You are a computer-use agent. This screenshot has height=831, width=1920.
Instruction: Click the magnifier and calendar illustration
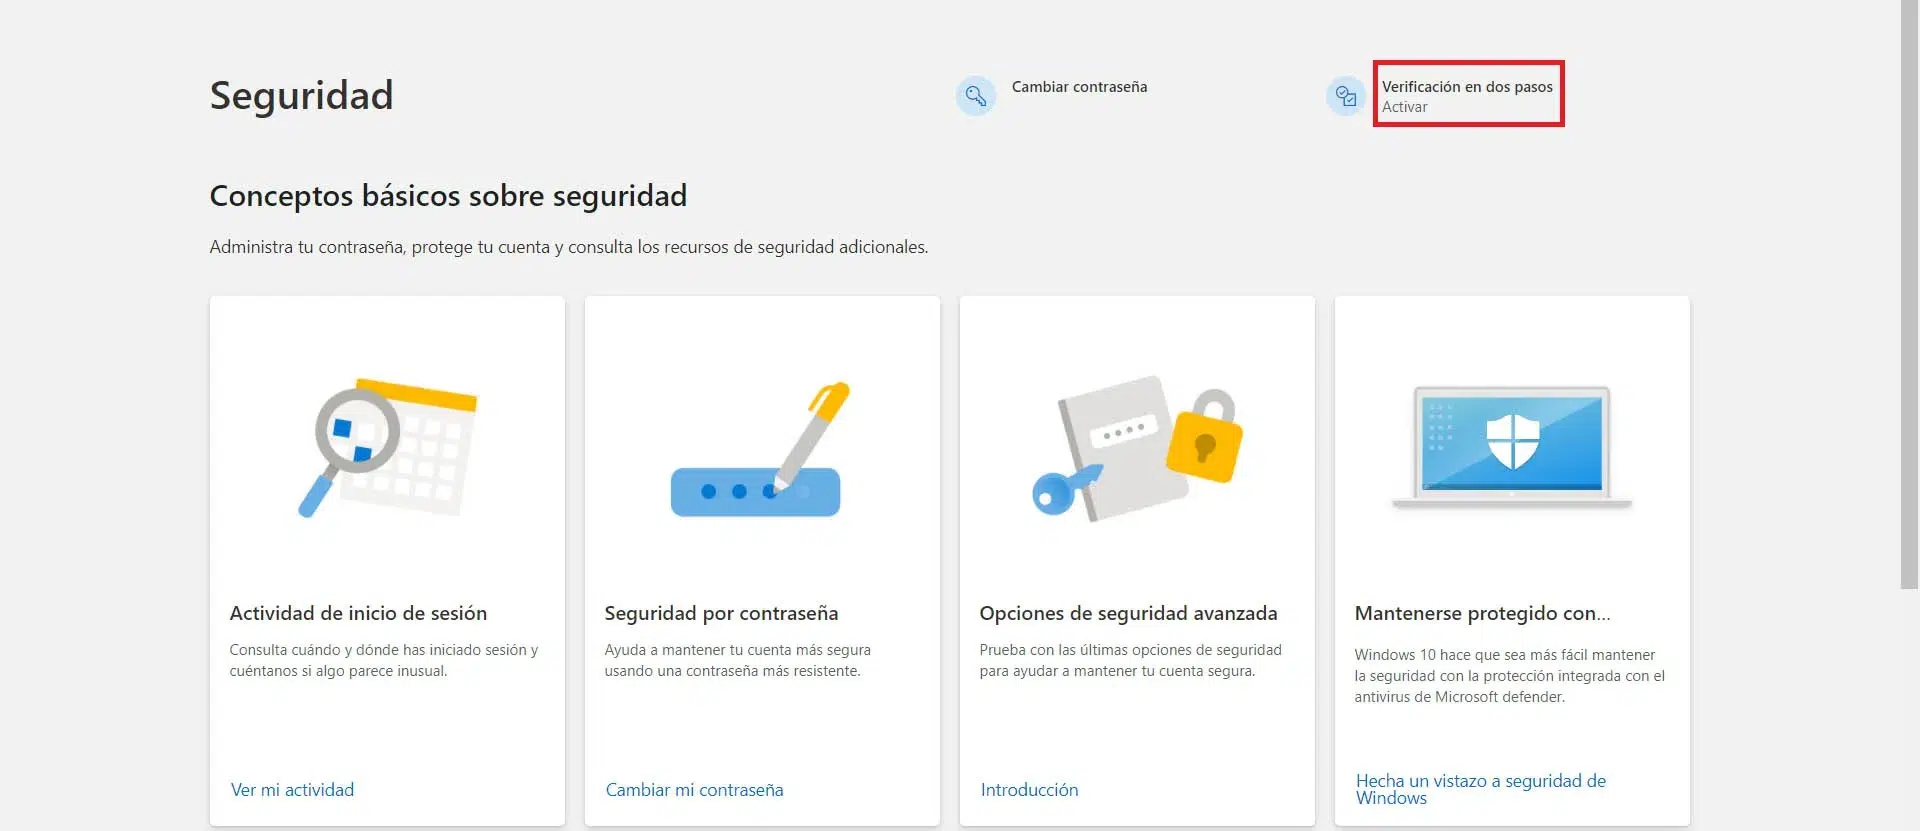[387, 448]
